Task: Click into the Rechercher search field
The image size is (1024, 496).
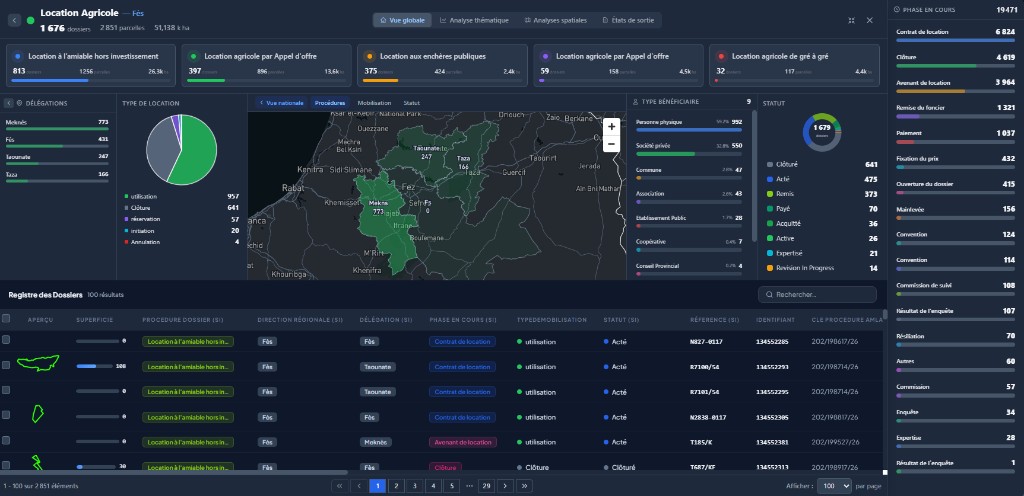Action: 817,294
